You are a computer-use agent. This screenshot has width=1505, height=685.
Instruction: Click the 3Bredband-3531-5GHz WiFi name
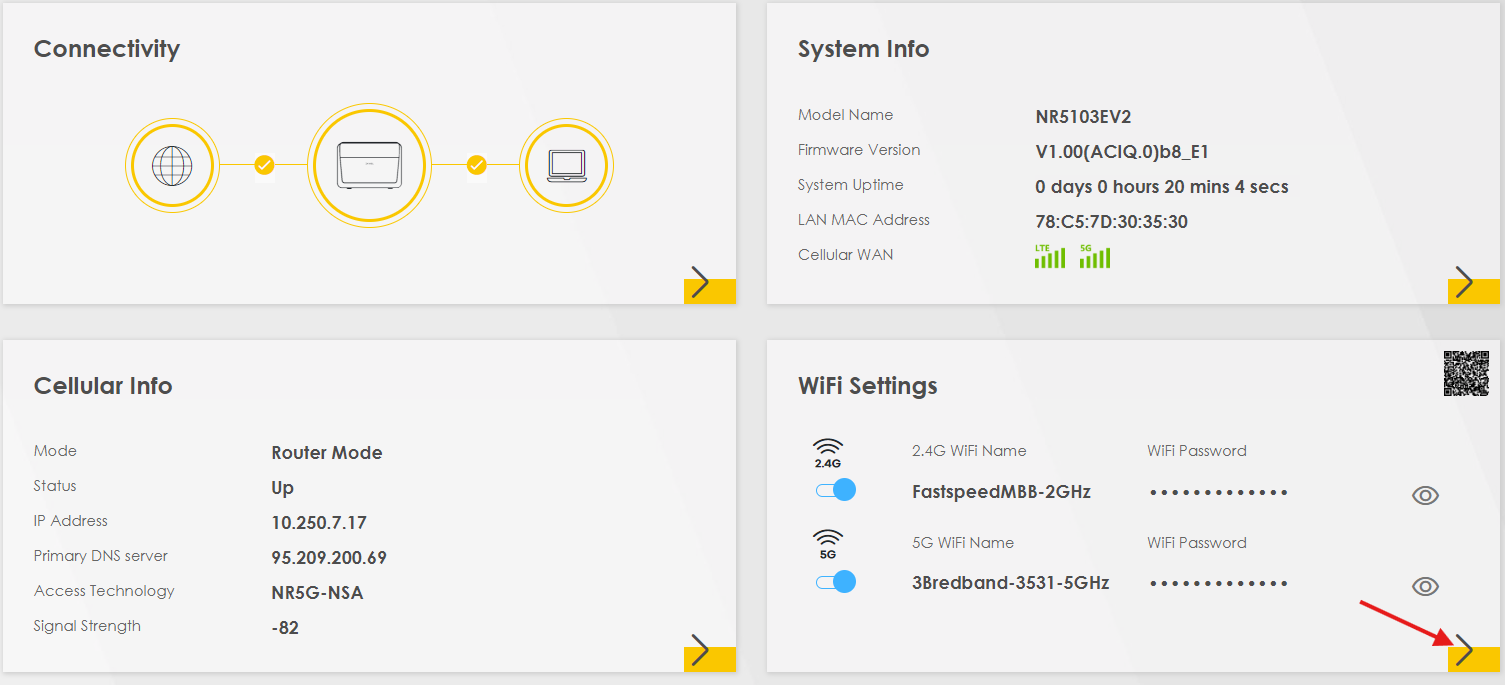pyautogui.click(x=1010, y=583)
